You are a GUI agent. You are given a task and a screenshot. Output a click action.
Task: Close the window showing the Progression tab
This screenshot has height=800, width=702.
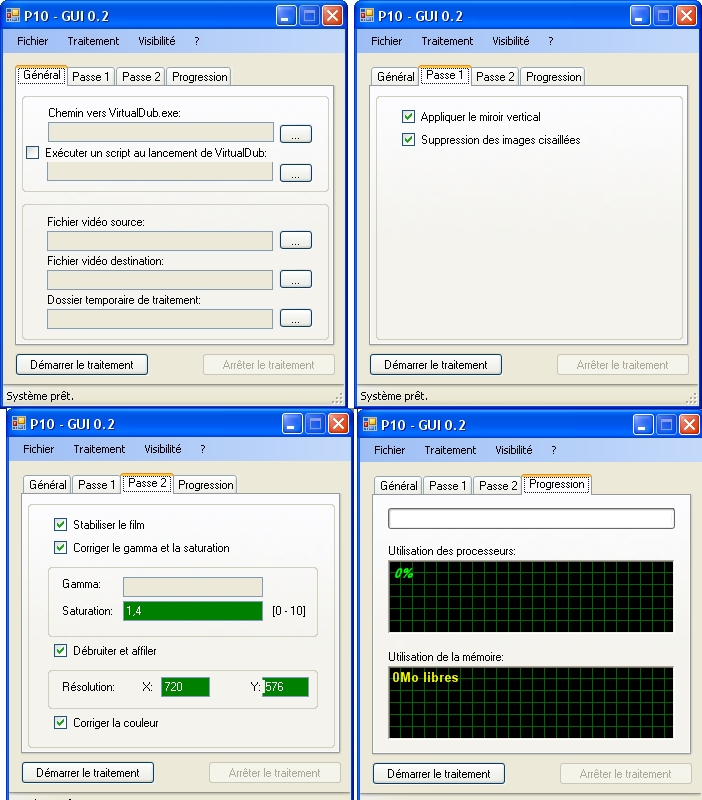(689, 424)
